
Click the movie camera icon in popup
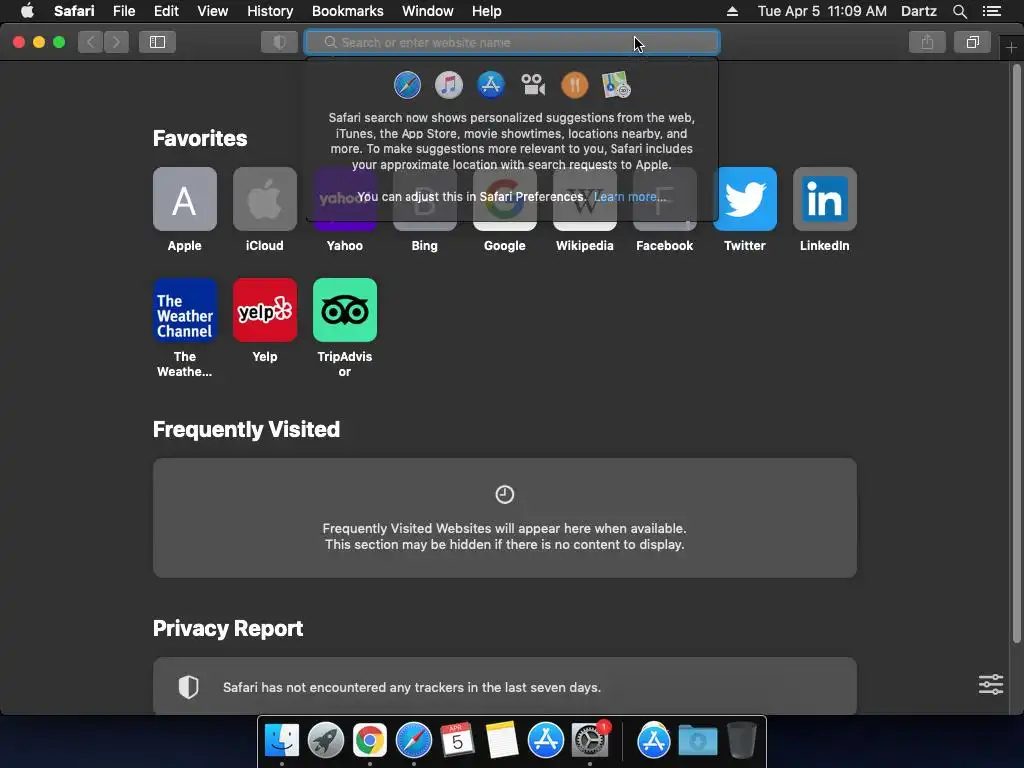tap(533, 85)
